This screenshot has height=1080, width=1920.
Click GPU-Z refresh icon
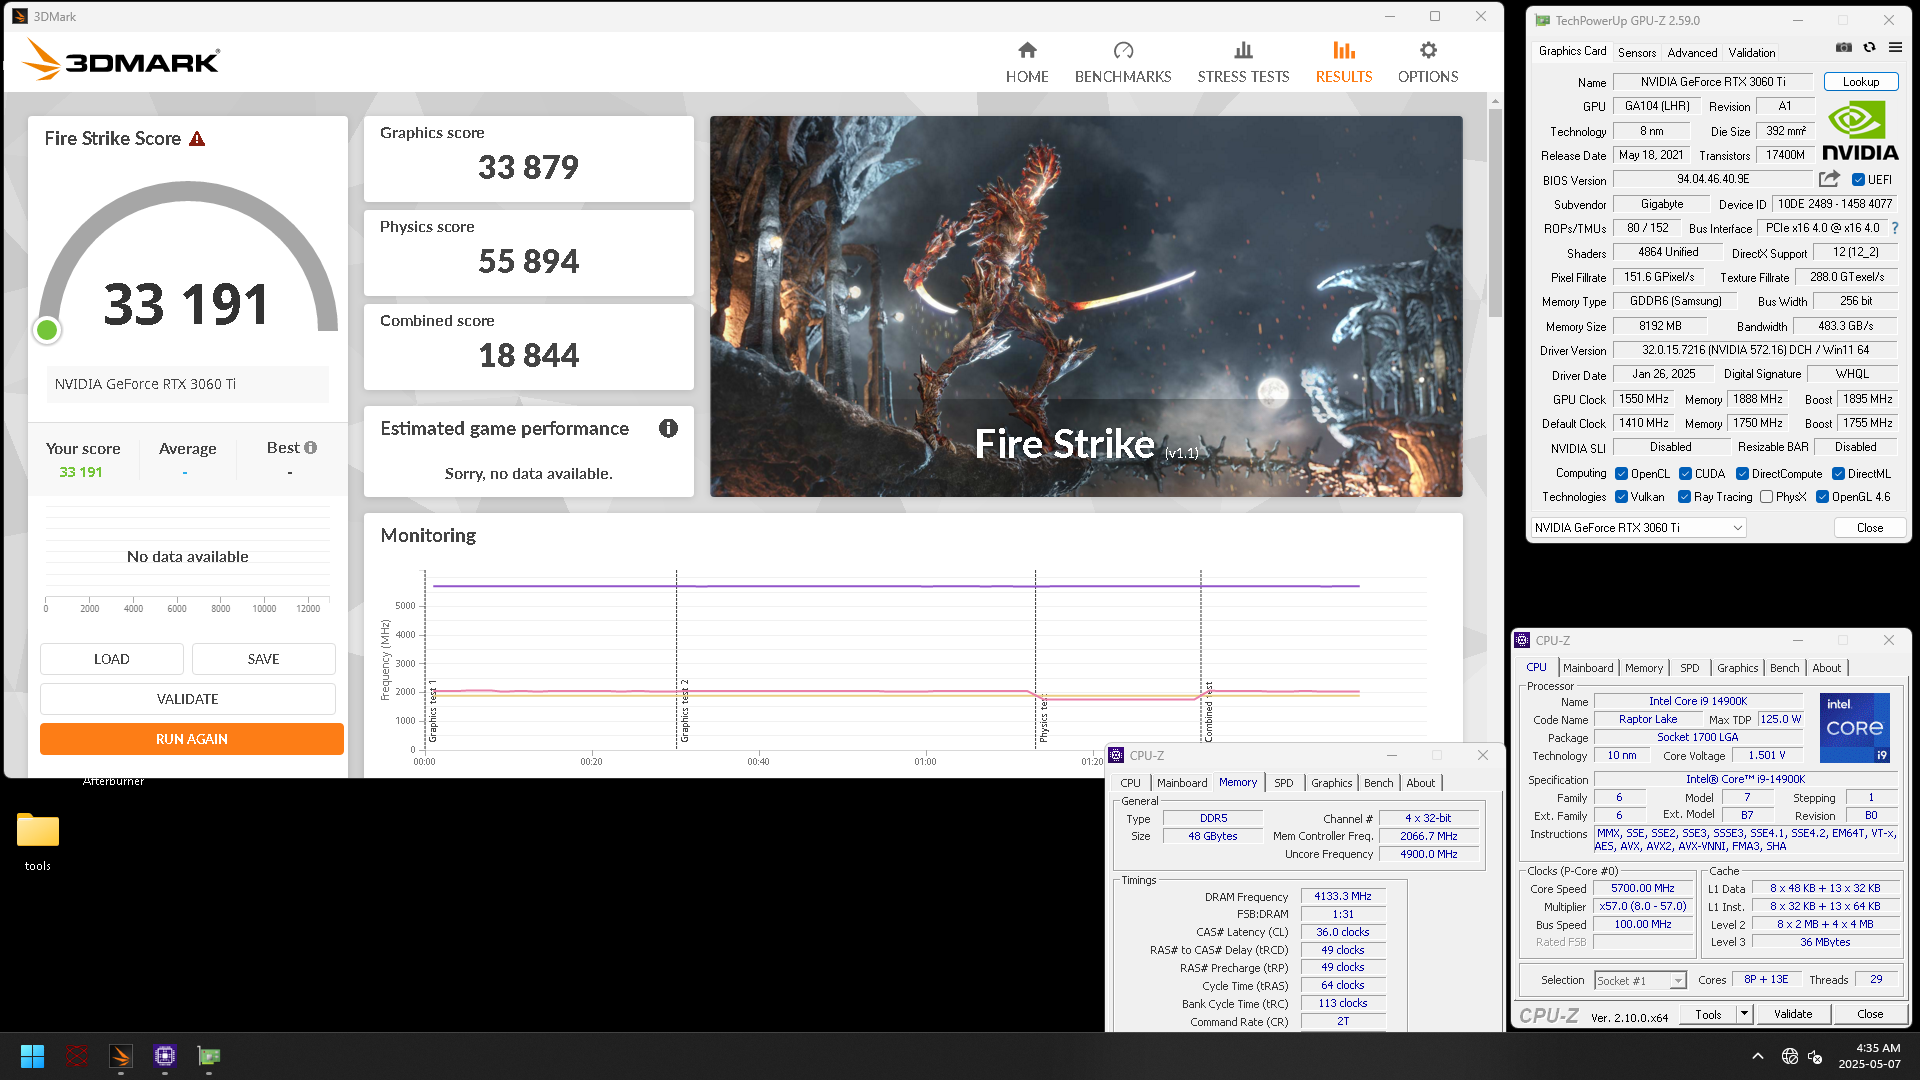1869,47
